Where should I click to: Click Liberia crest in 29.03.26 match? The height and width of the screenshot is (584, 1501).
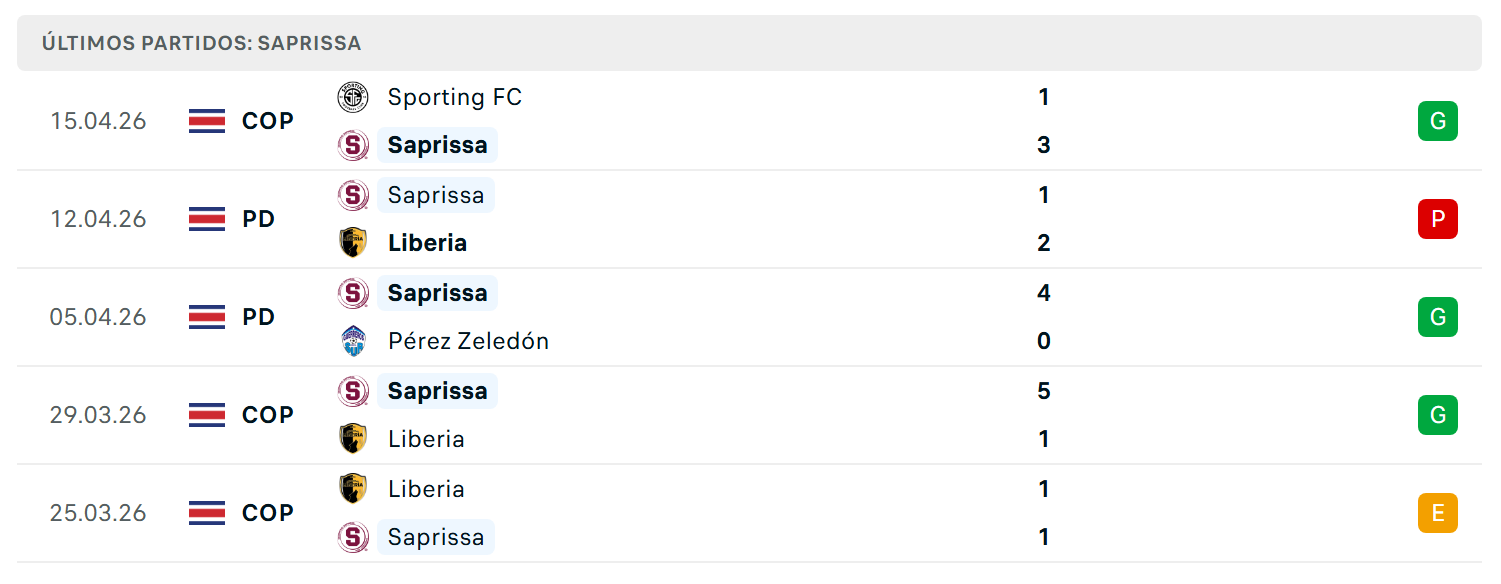click(x=353, y=439)
